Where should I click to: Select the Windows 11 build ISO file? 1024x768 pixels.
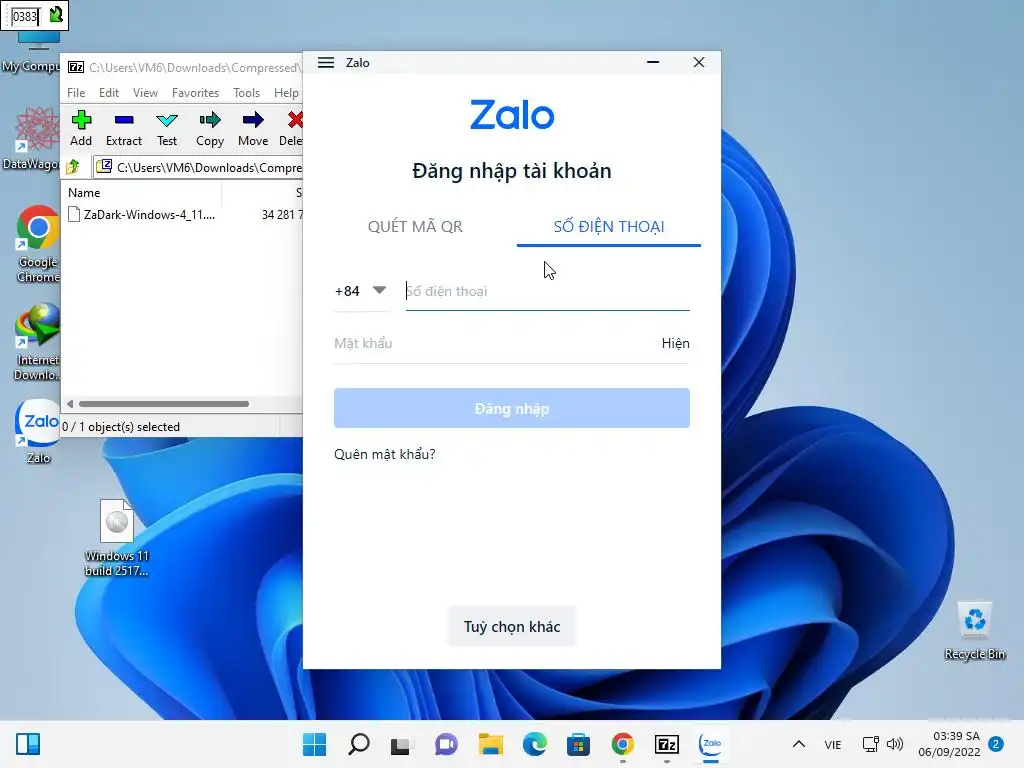(117, 538)
